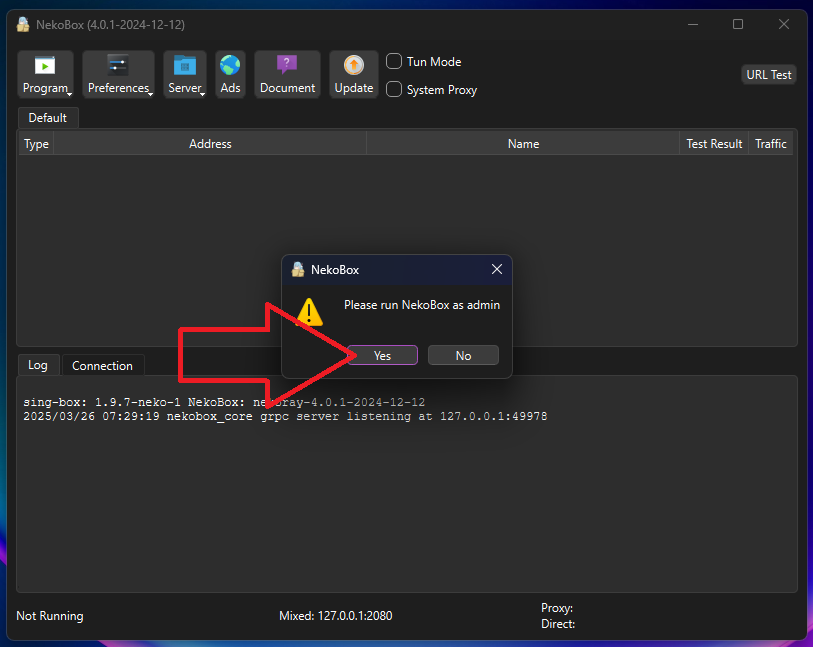Click the 'Direct:' status label
Viewport: 813px width, 647px height.
(558, 624)
